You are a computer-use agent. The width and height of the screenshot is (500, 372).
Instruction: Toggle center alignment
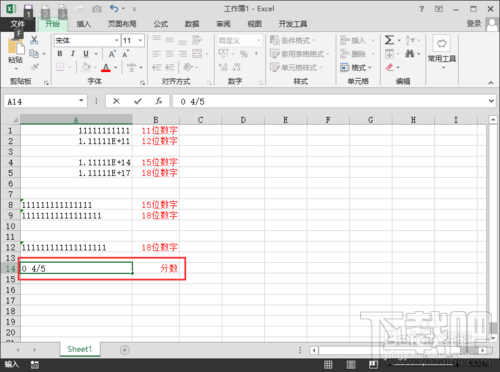coord(170,54)
